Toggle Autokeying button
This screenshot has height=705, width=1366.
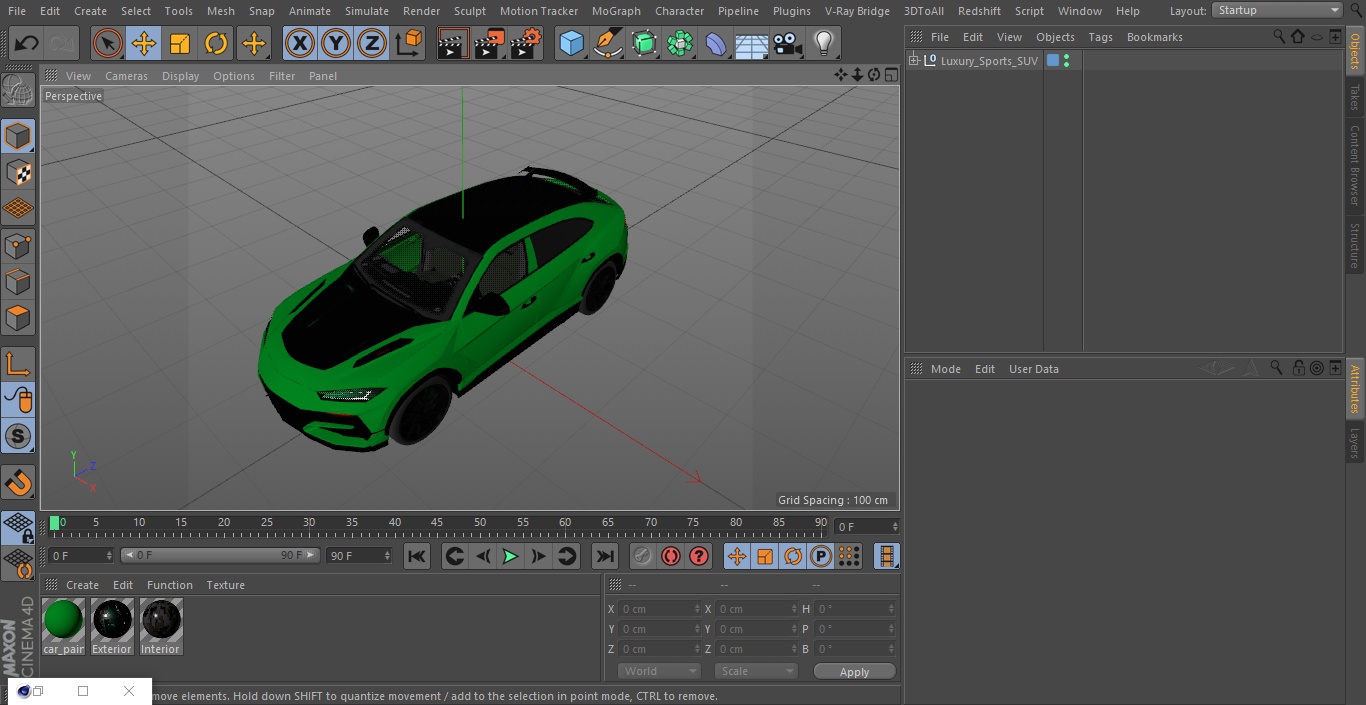(x=671, y=556)
